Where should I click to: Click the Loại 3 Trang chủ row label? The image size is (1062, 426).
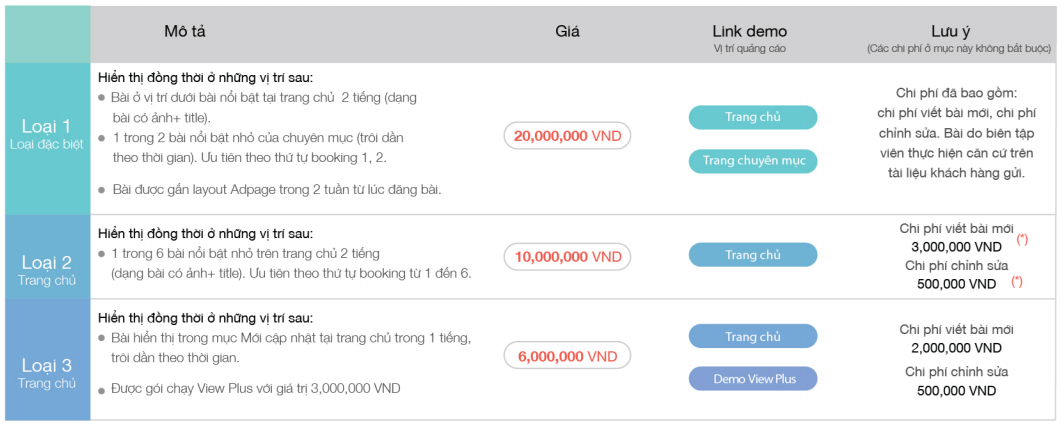click(x=47, y=372)
